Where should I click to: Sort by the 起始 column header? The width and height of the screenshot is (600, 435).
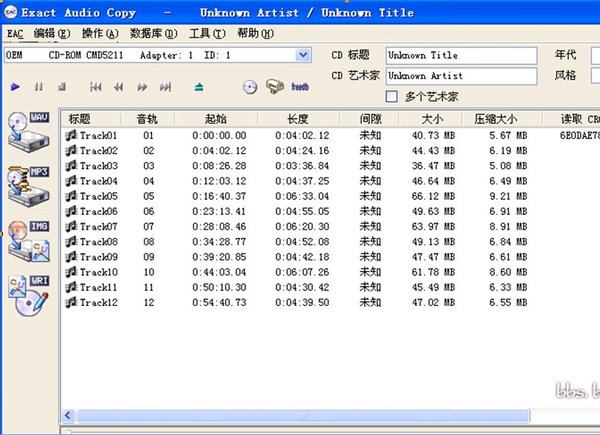point(216,119)
